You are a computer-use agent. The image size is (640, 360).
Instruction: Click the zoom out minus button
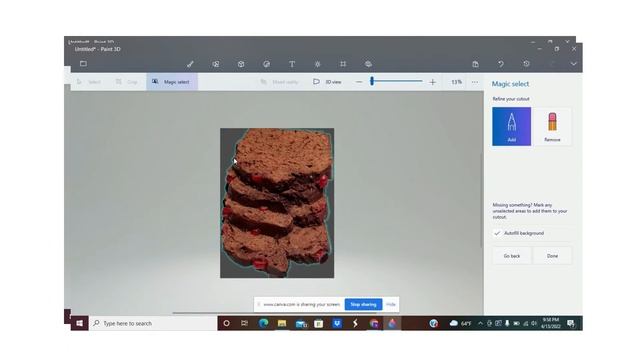coord(359,82)
